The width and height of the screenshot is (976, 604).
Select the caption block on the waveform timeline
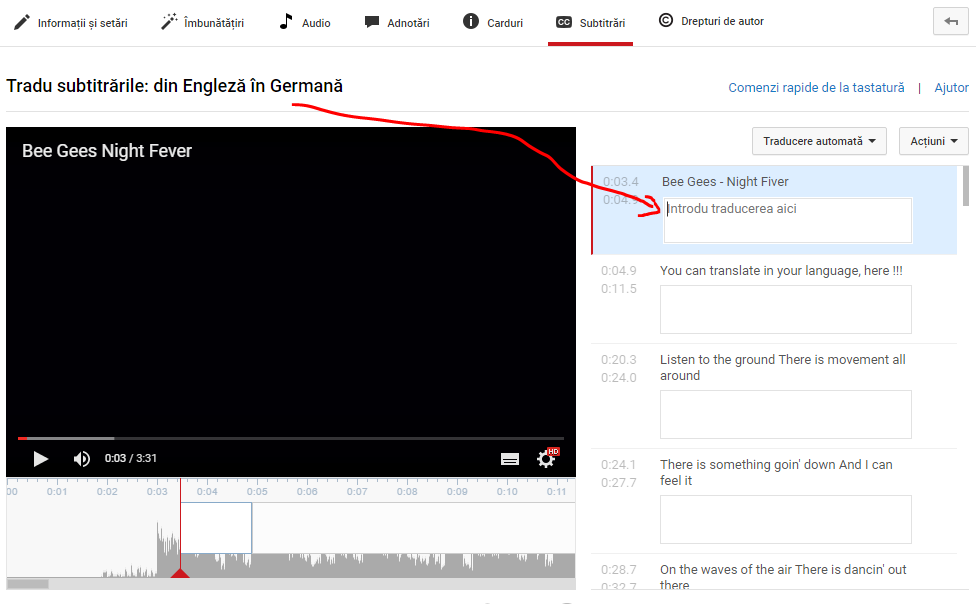(216, 528)
